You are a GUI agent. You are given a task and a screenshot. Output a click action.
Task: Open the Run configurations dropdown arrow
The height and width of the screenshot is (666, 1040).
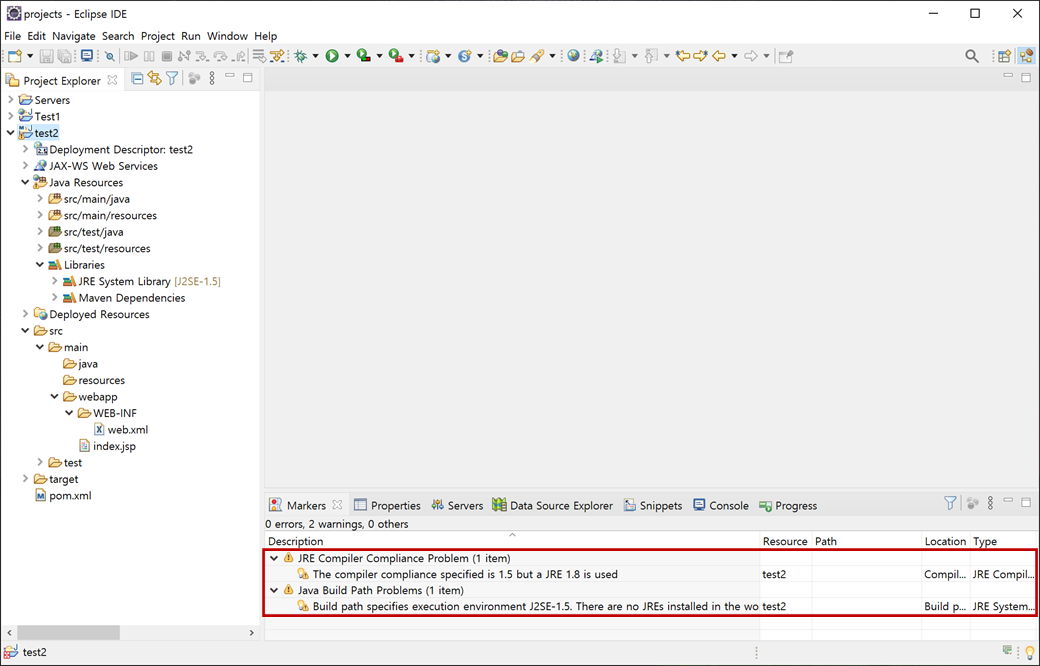coord(347,56)
